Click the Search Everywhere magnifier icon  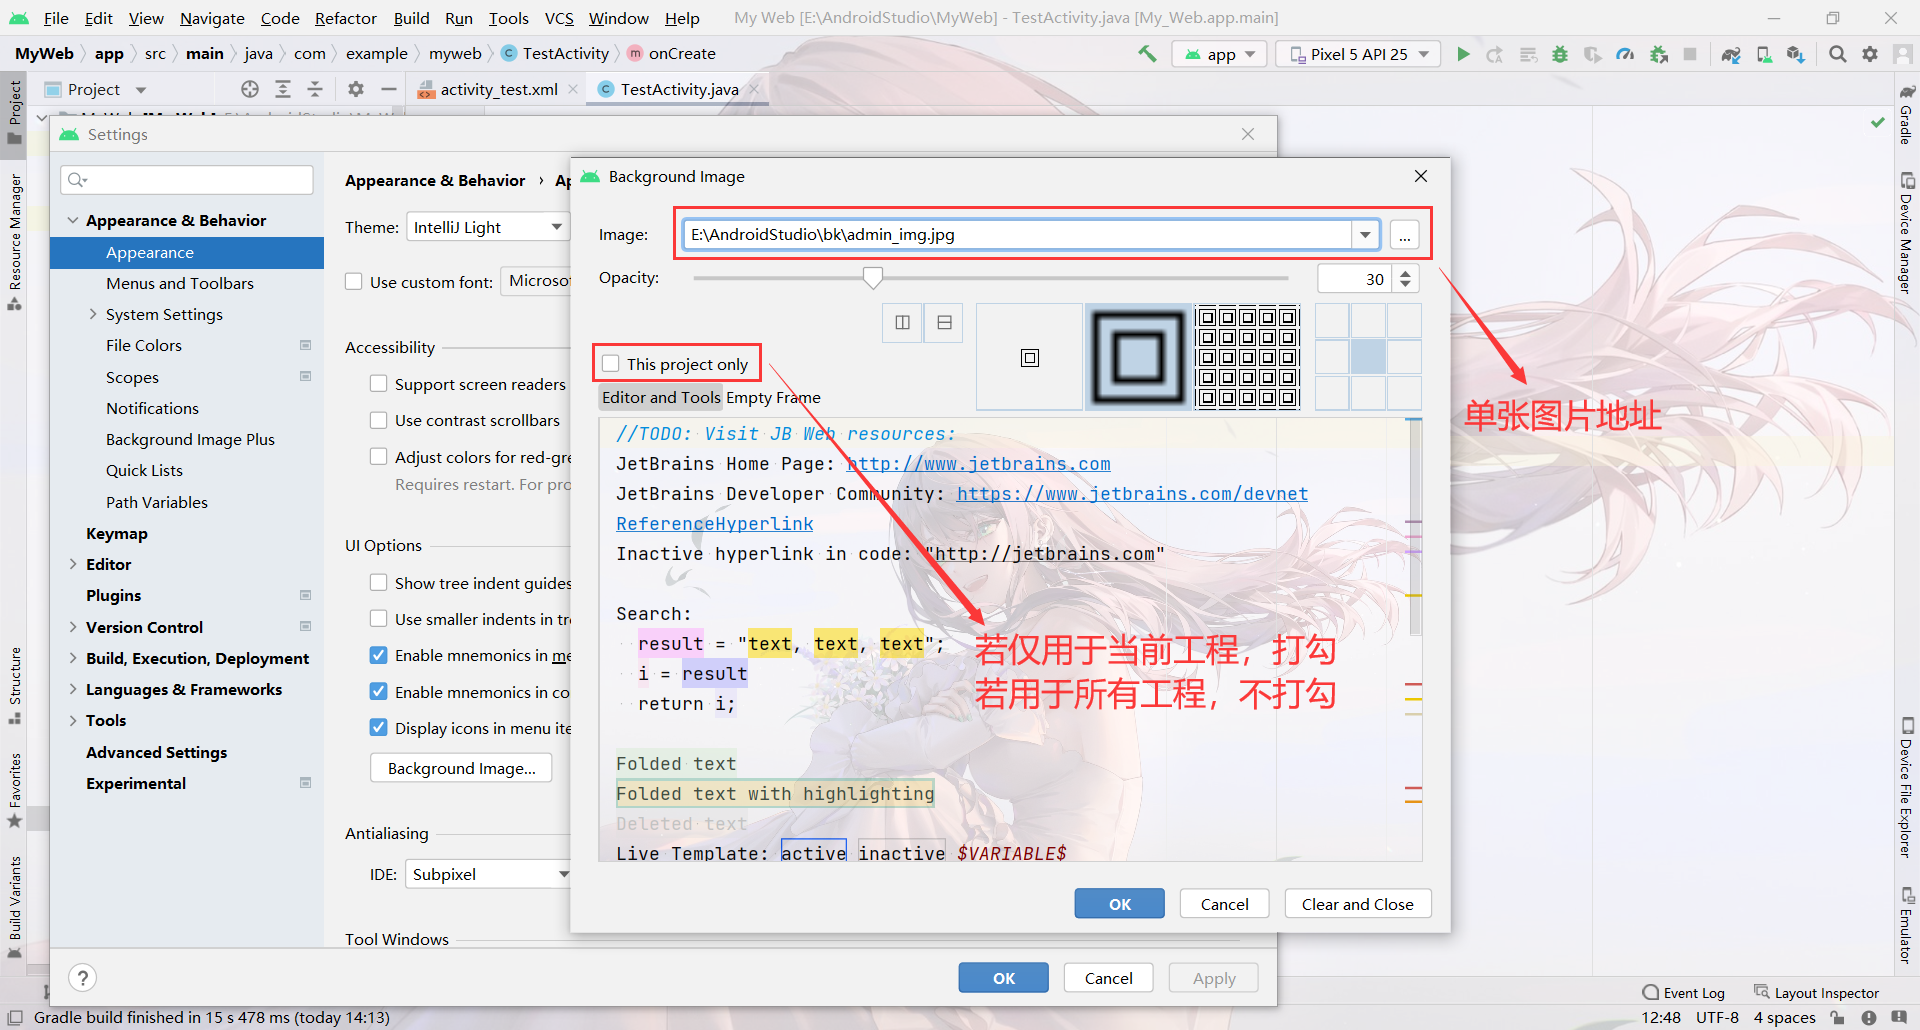click(x=1837, y=54)
